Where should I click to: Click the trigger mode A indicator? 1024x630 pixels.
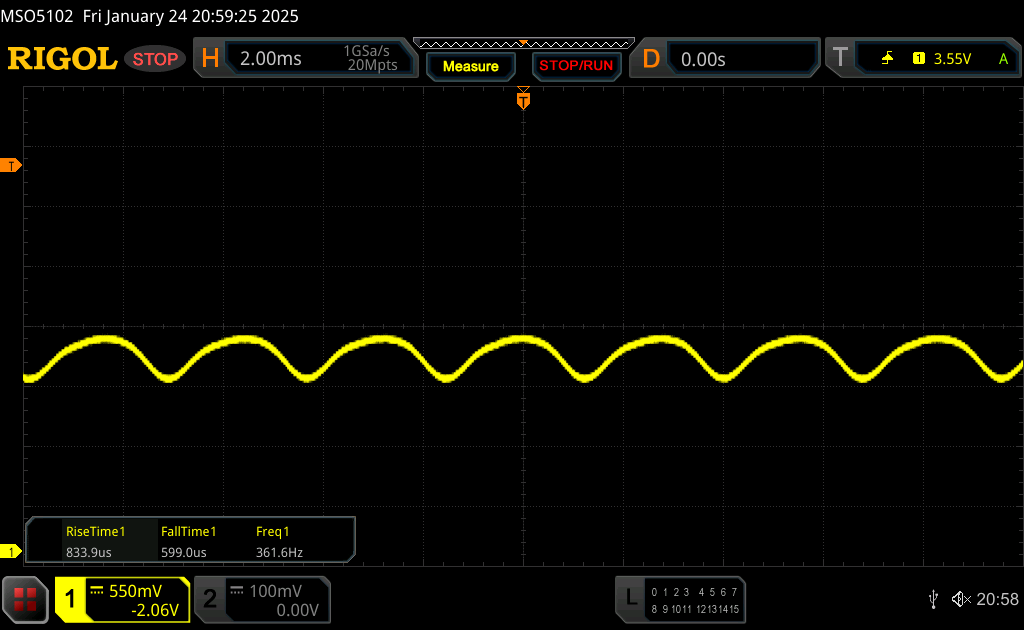click(x=1003, y=59)
